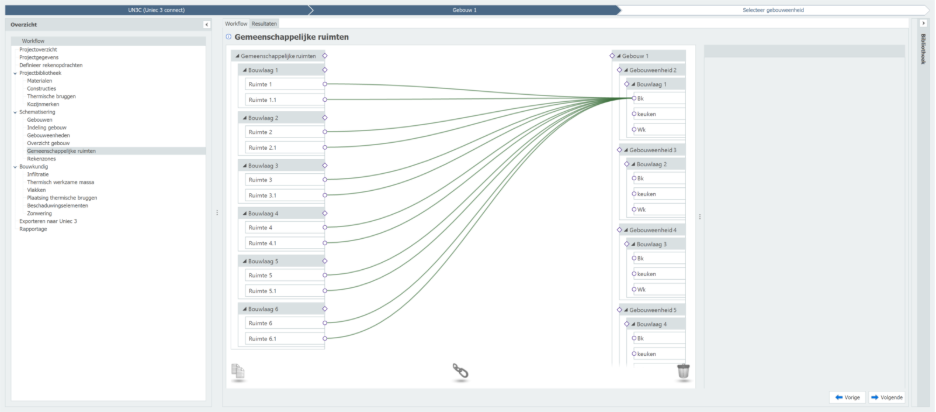Select the keuken port under Gebouweenheid 2
The height and width of the screenshot is (412, 936).
(x=634, y=114)
